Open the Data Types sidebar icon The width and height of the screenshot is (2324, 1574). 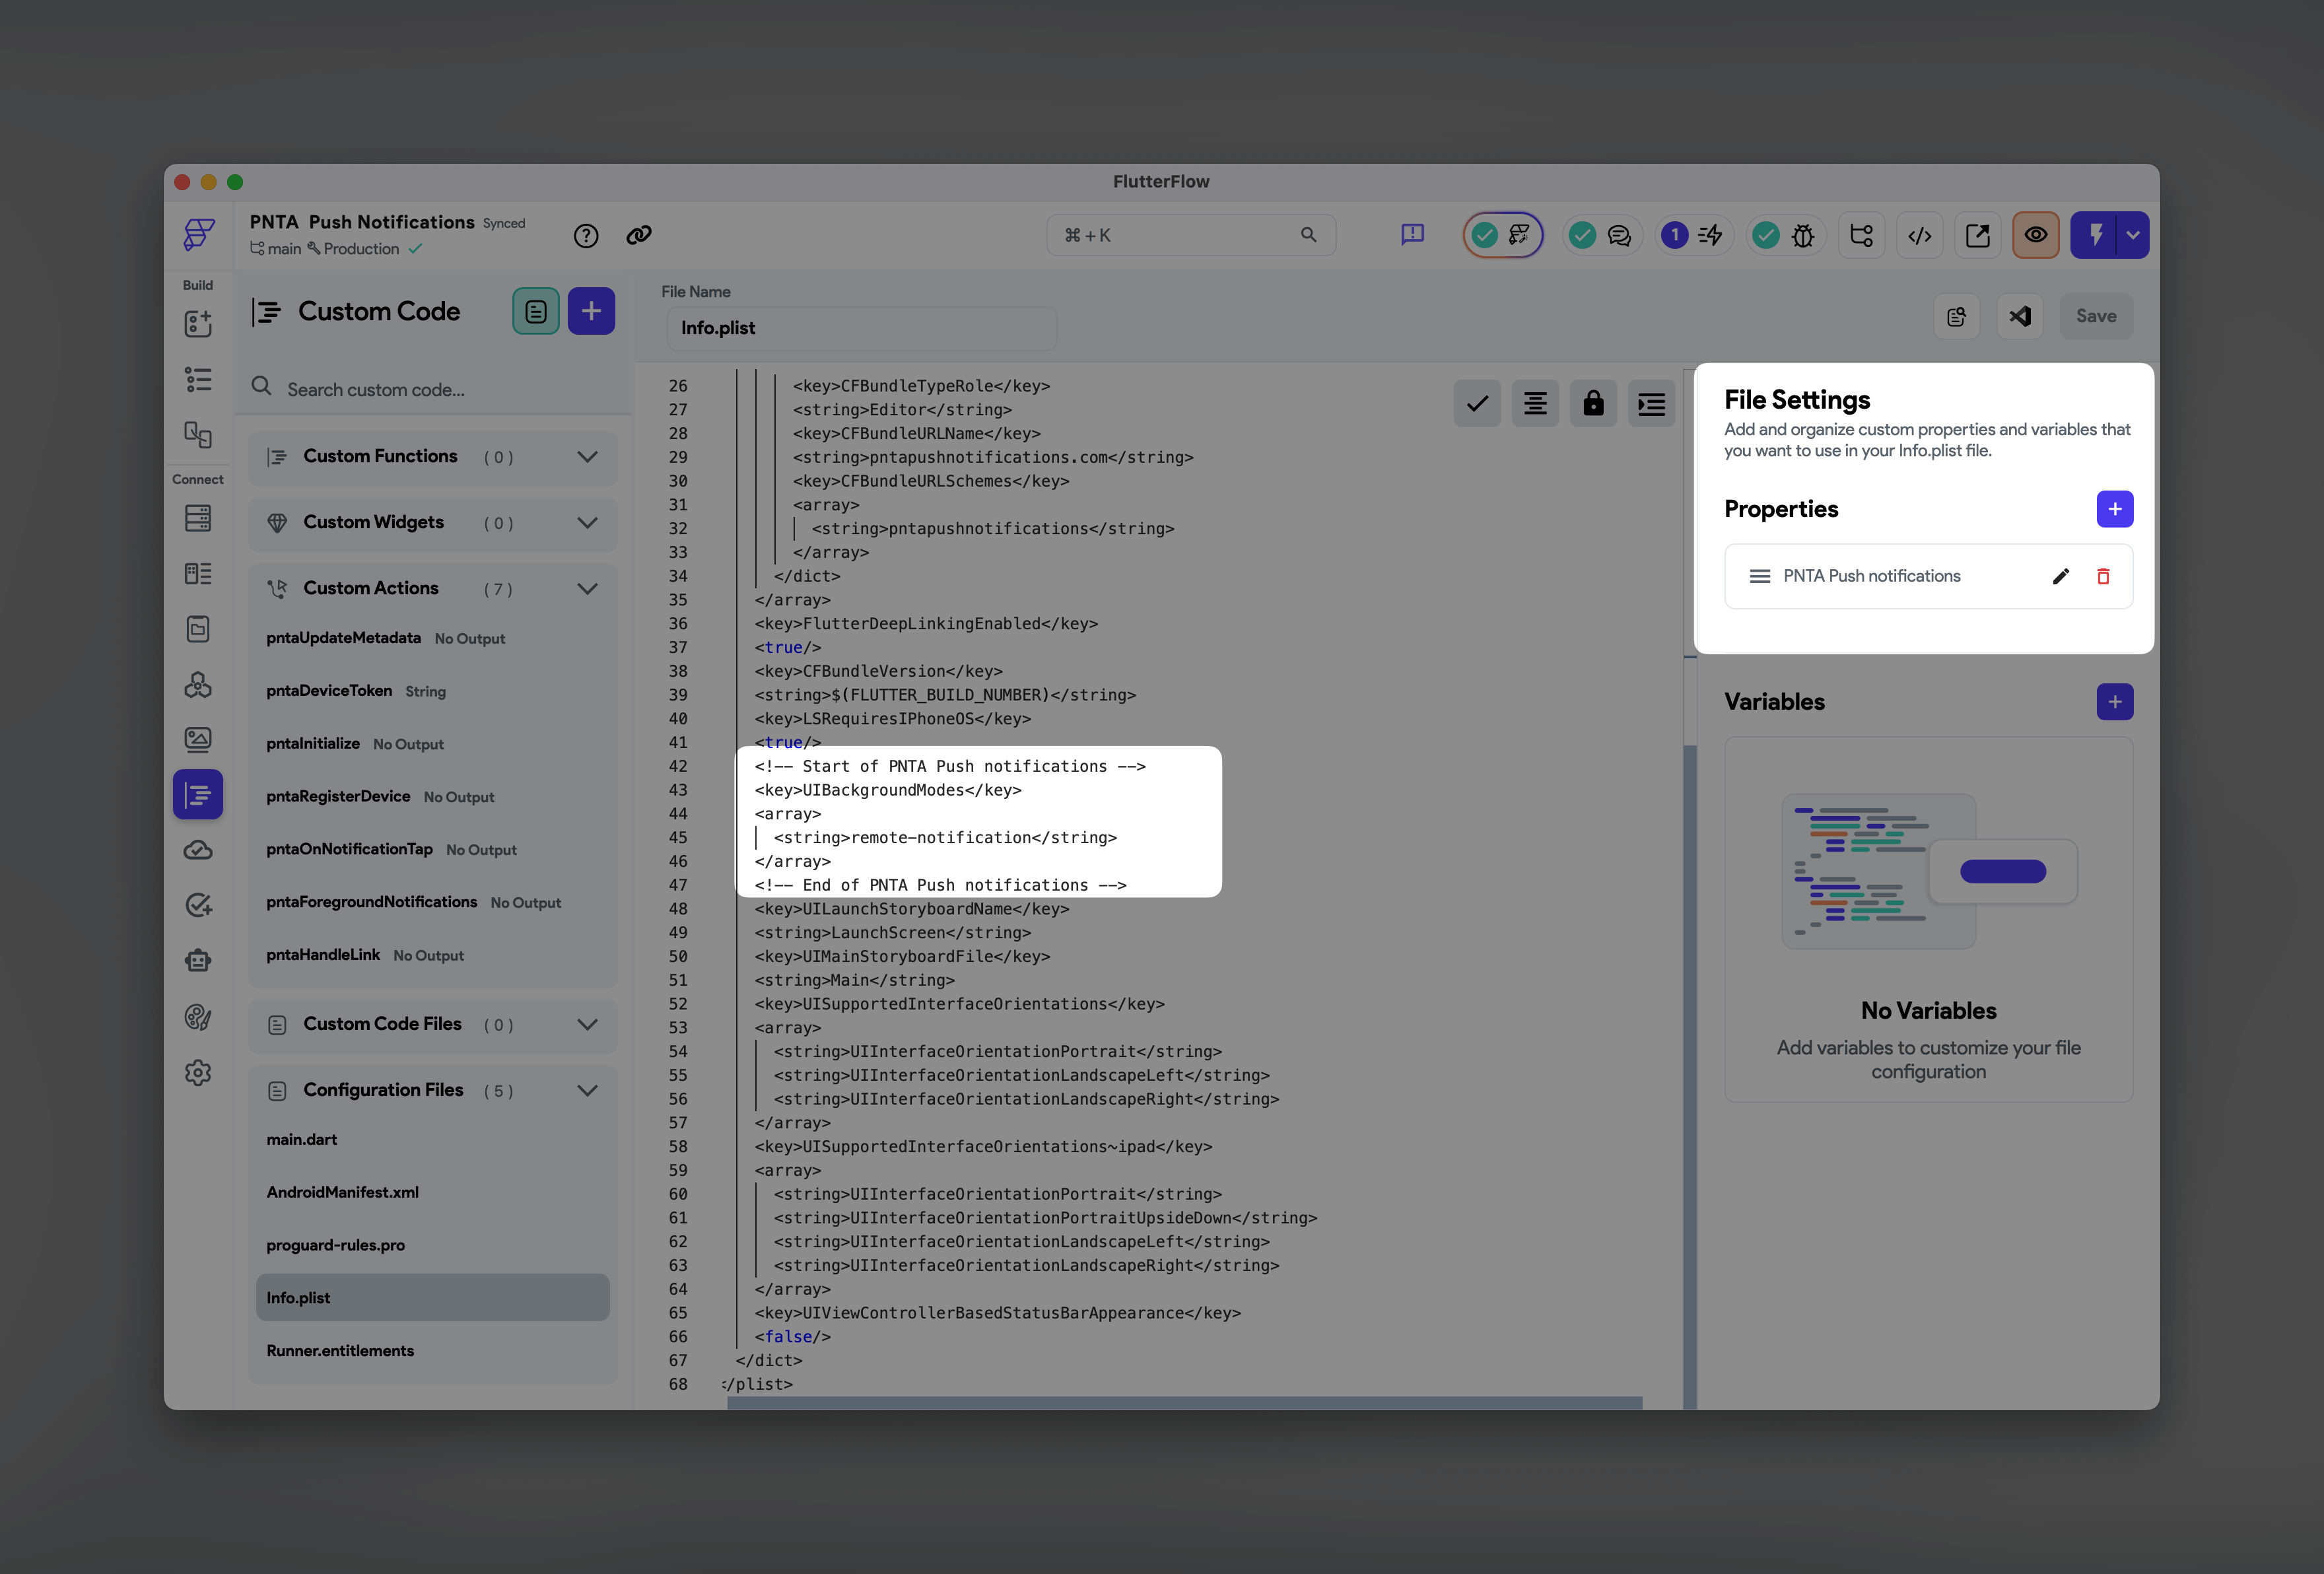(x=198, y=573)
